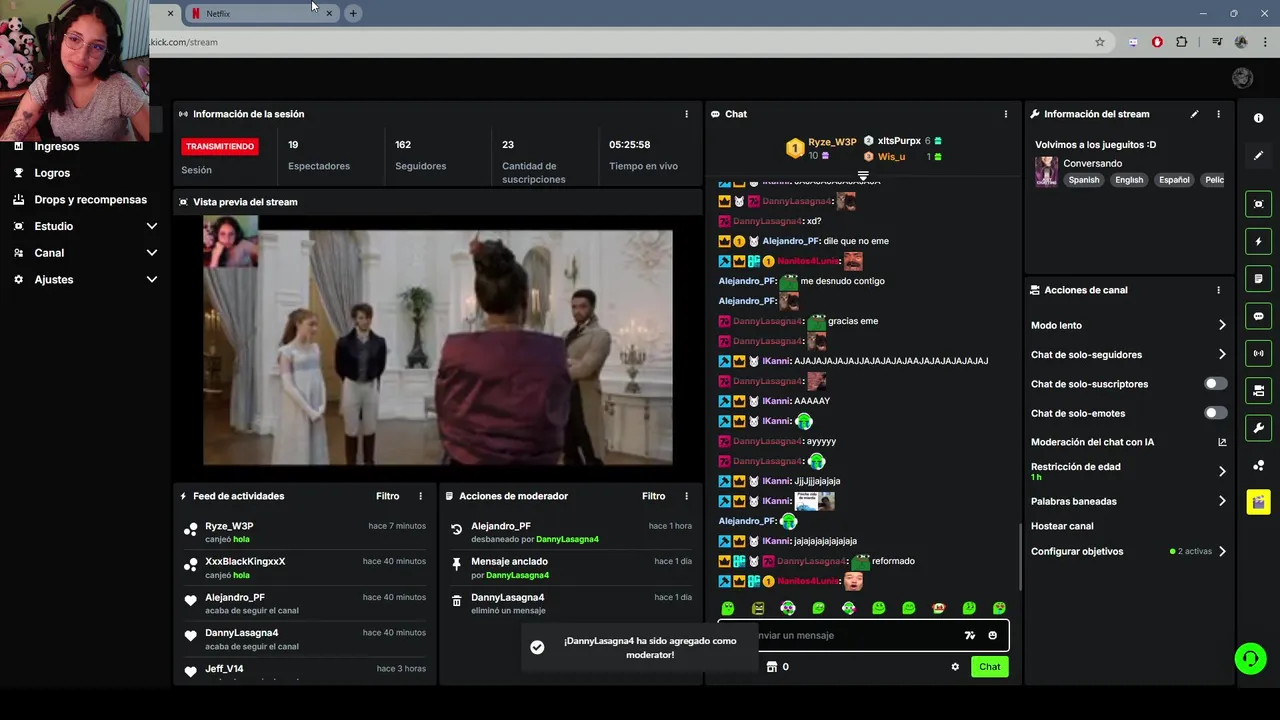Open Palabras baneadas settings
The image size is (1280, 720).
[x=1129, y=501]
